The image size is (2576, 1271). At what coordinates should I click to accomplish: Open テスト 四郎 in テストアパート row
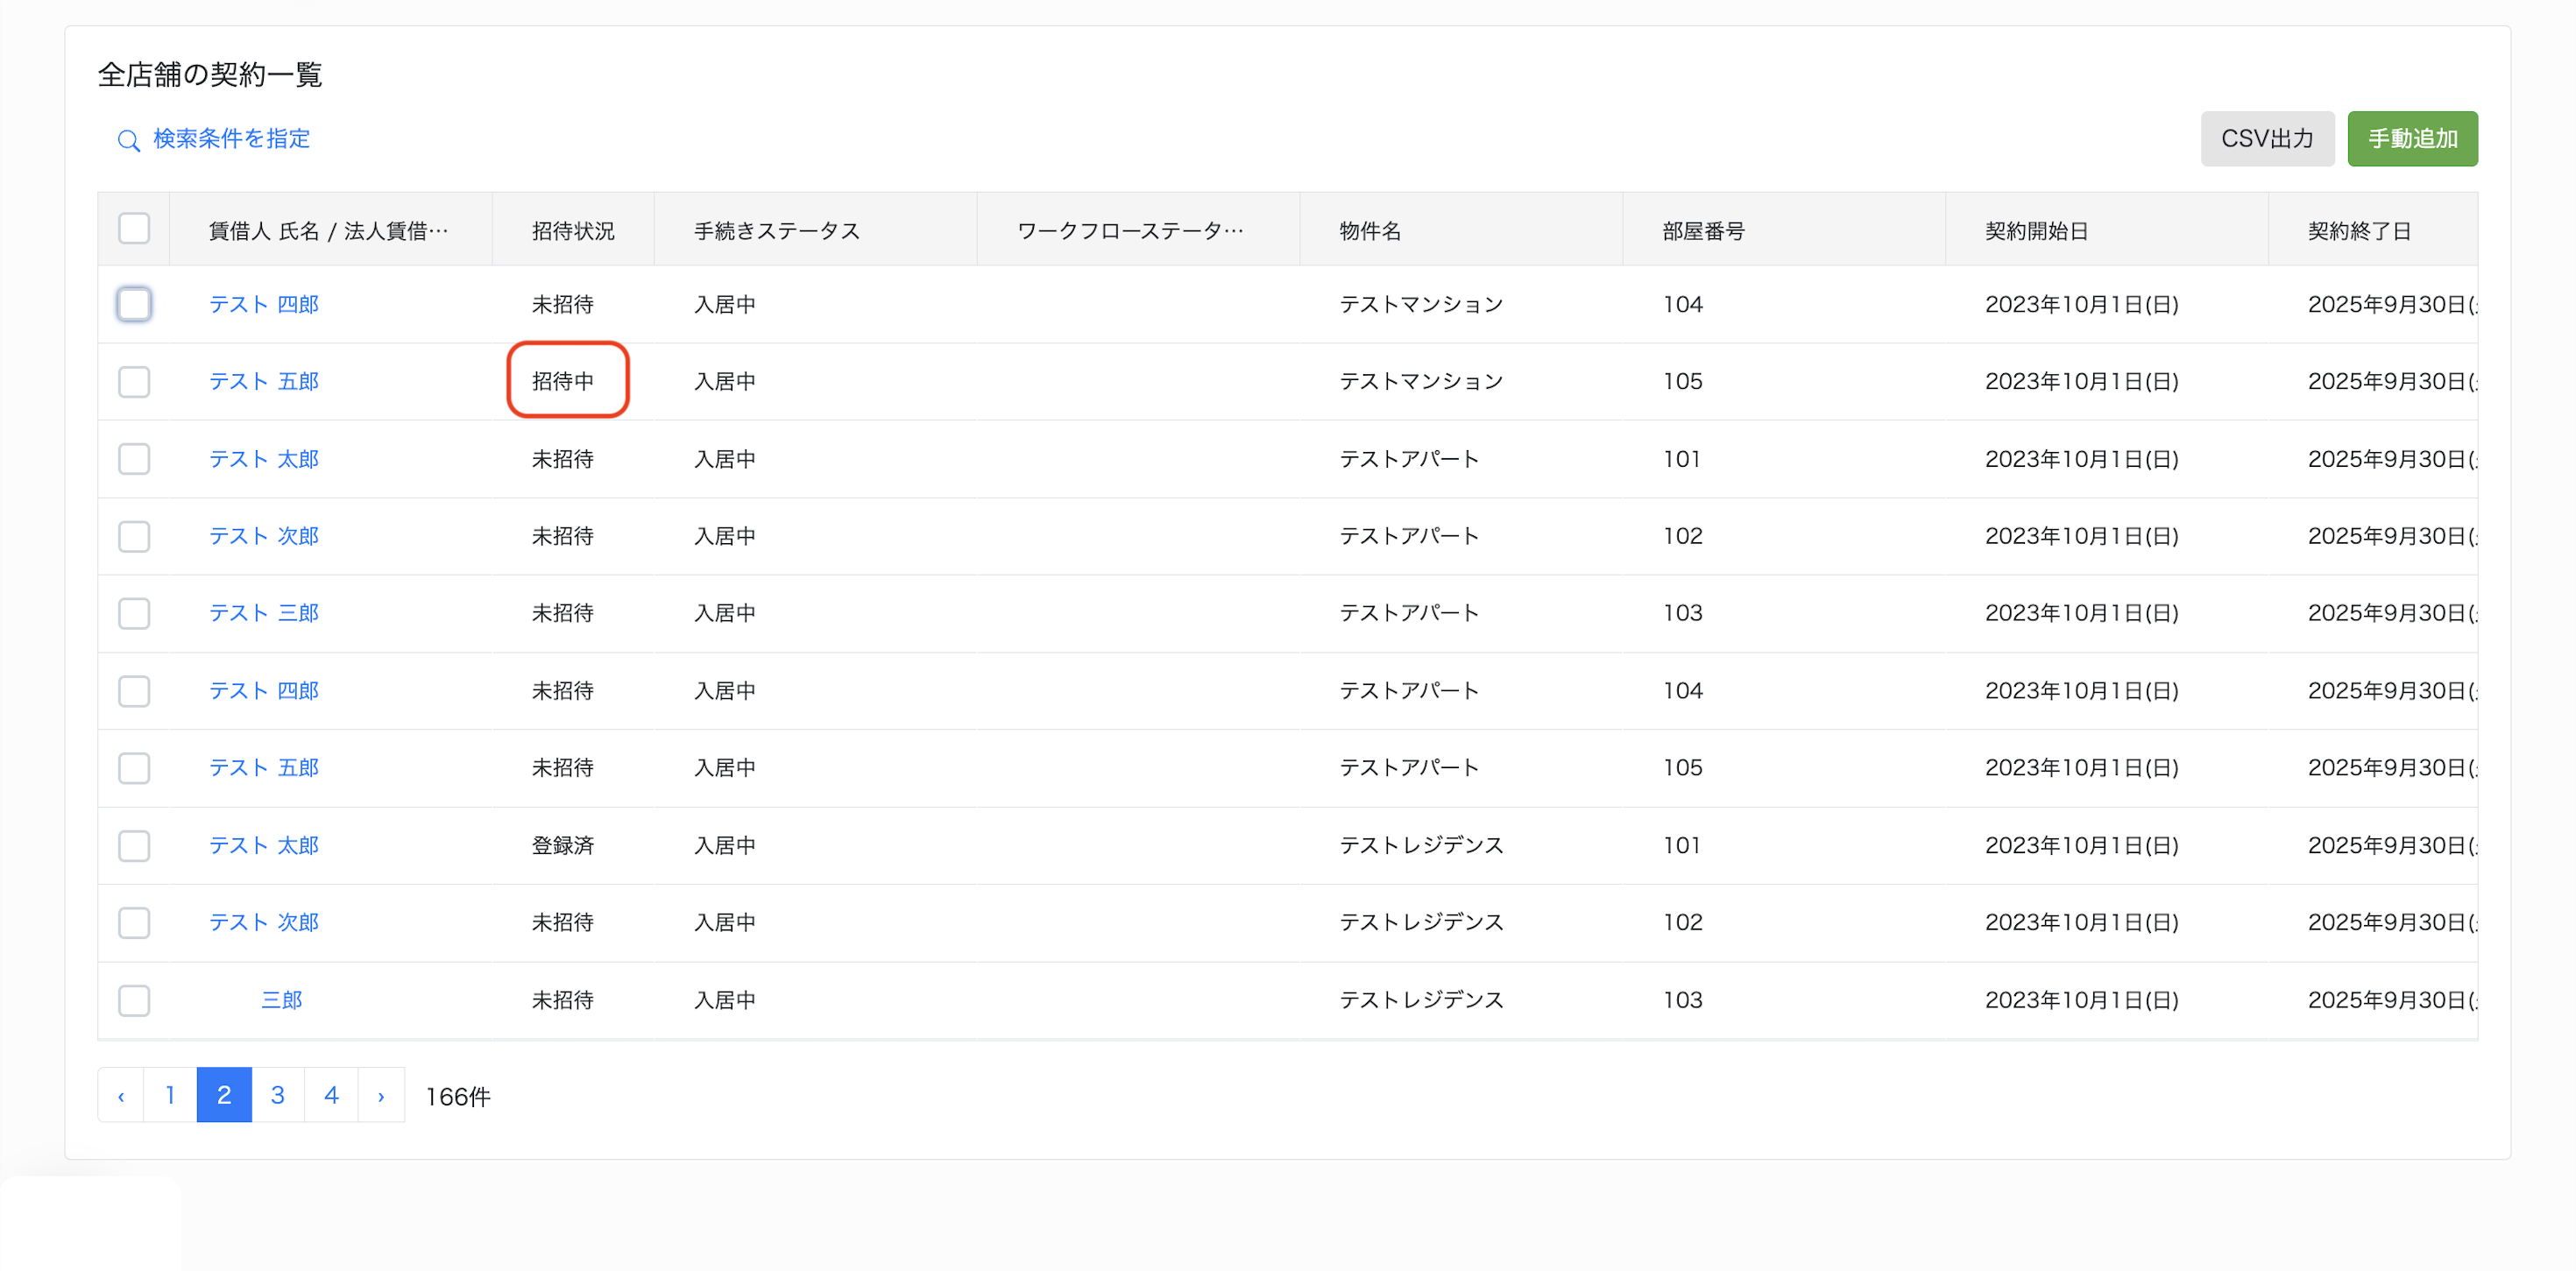point(264,691)
